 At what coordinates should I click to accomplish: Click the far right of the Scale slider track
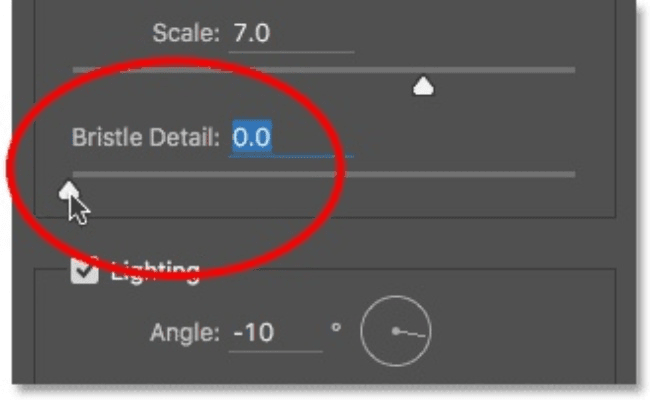point(570,70)
